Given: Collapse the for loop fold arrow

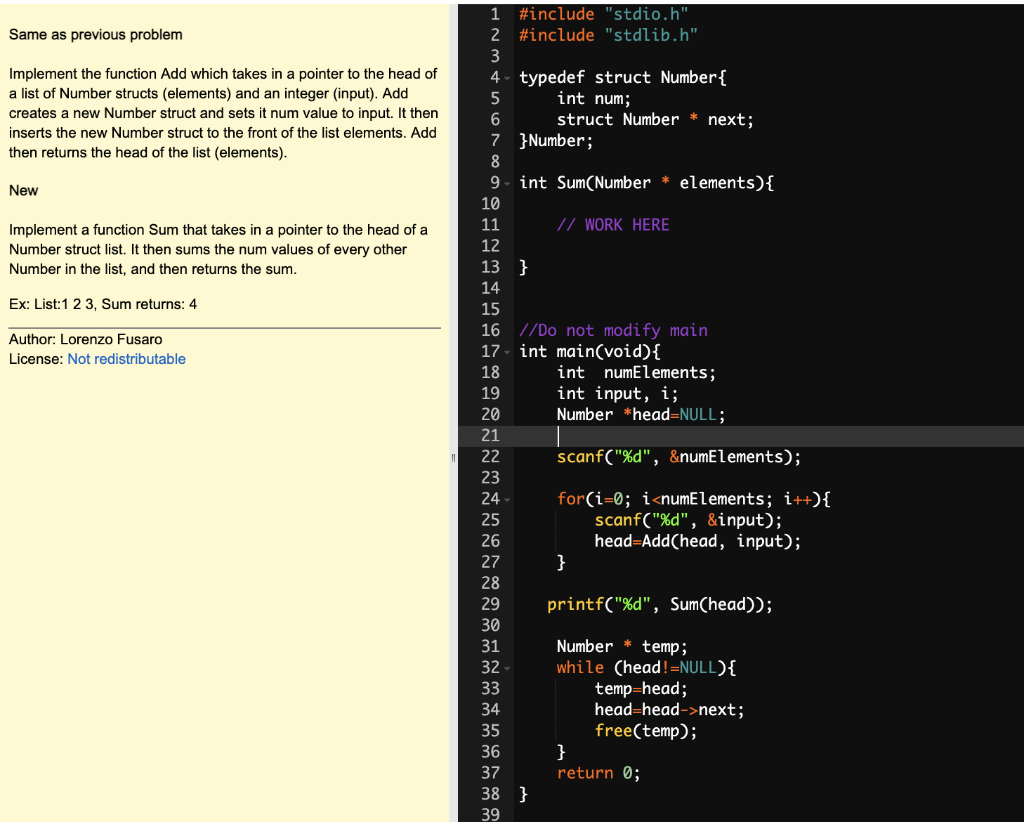Looking at the screenshot, I should point(507,498).
